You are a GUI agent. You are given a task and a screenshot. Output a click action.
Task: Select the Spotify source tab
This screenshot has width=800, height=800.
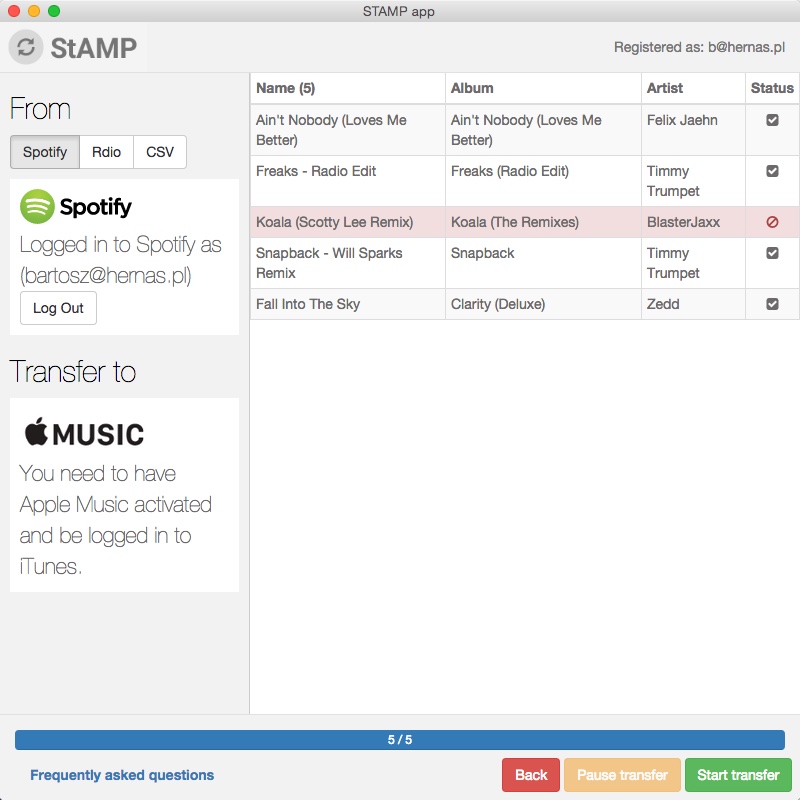pos(44,152)
